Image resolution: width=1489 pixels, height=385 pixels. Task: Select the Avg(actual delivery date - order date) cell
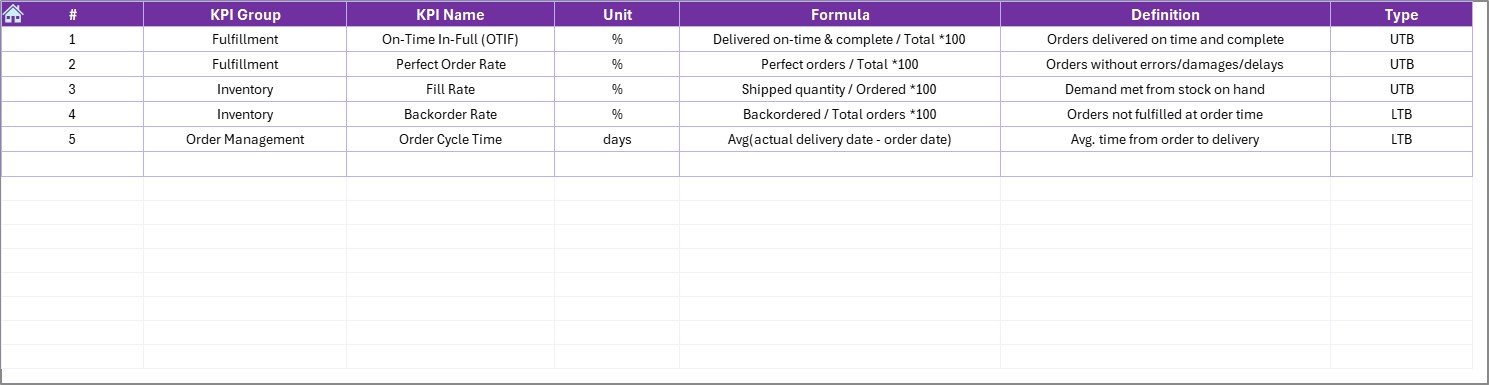pyautogui.click(x=840, y=139)
